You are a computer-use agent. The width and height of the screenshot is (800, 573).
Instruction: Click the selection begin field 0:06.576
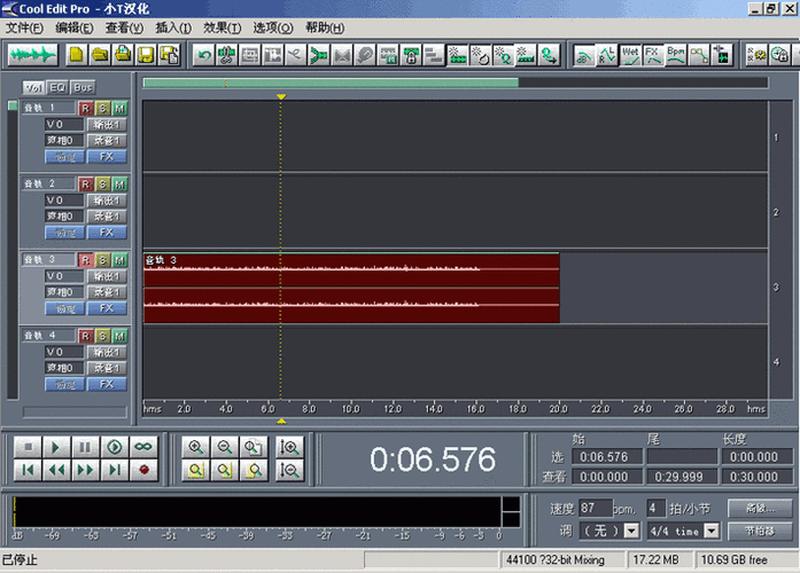[607, 457]
